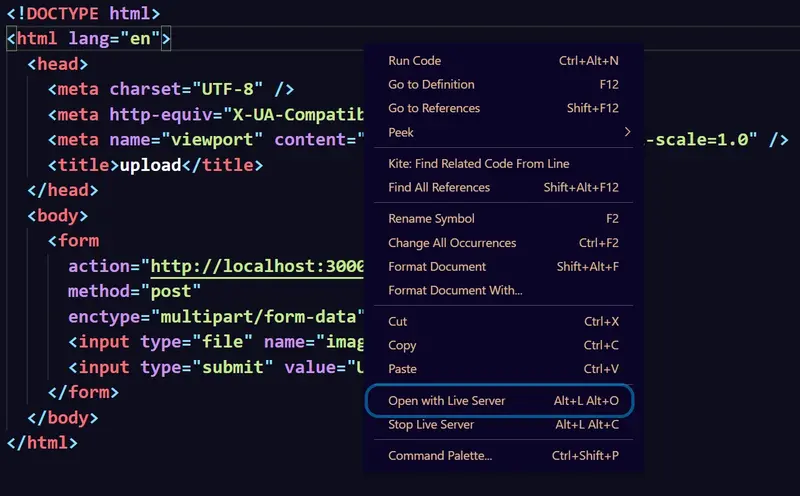This screenshot has height=496, width=800.
Task: Expand the Peek submenu arrow
Action: 627,132
